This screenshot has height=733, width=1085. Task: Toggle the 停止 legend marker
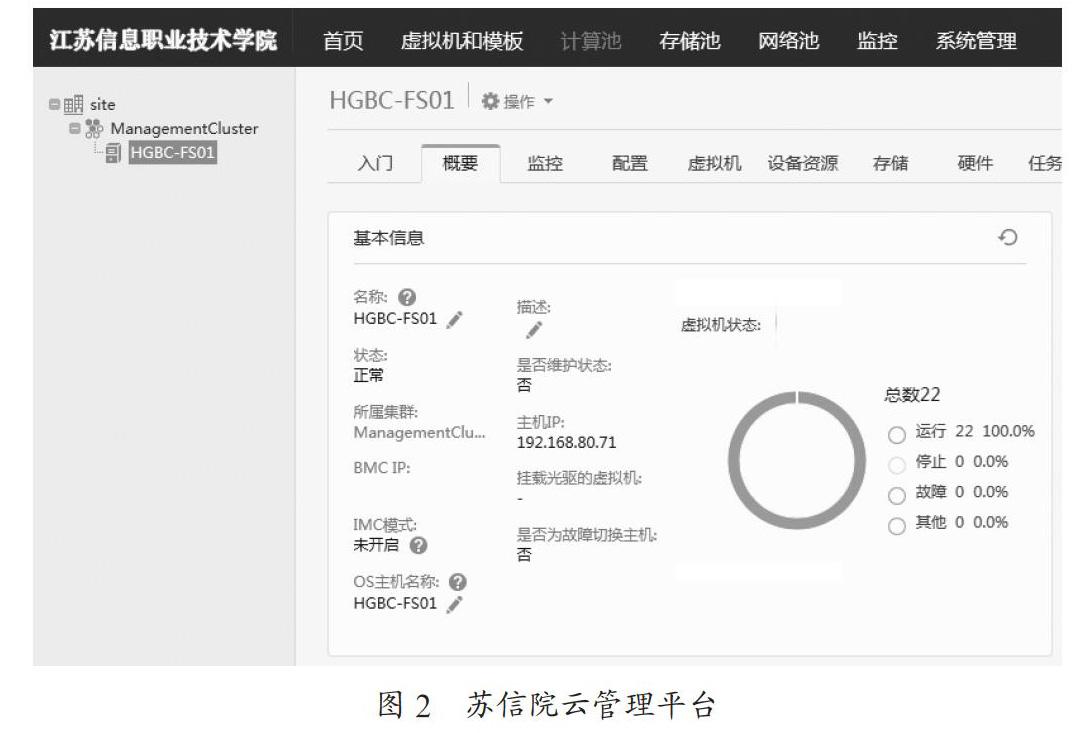[897, 465]
